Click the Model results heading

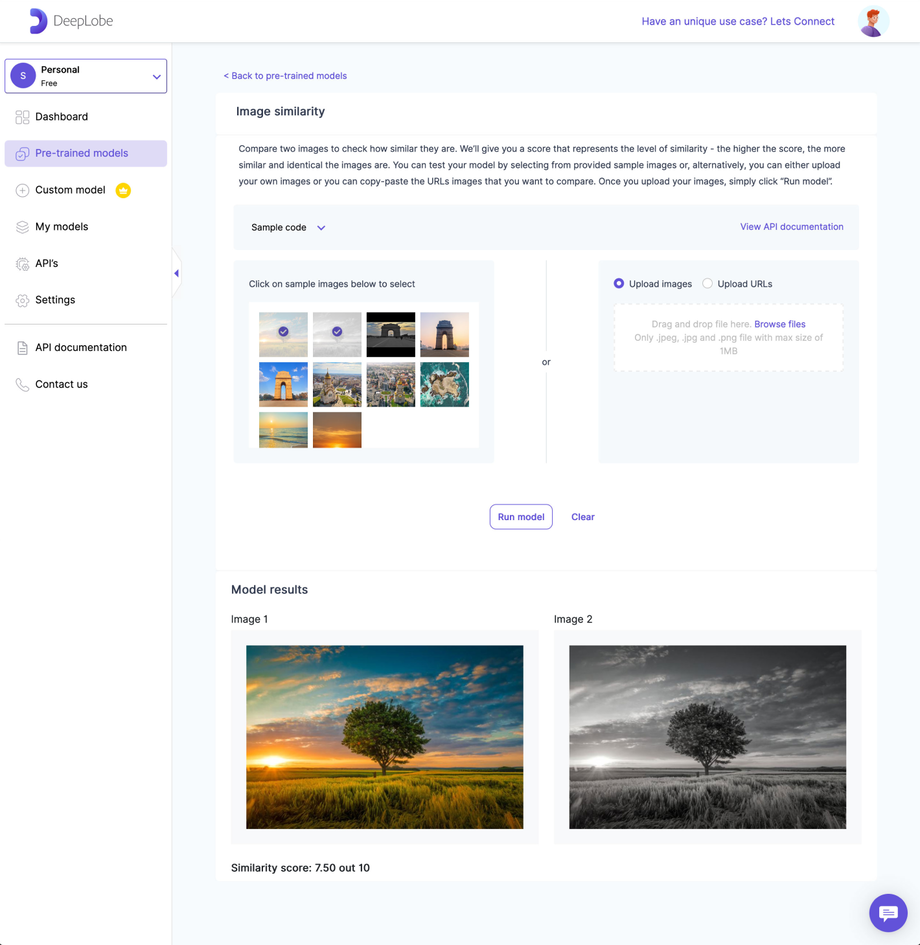269,589
